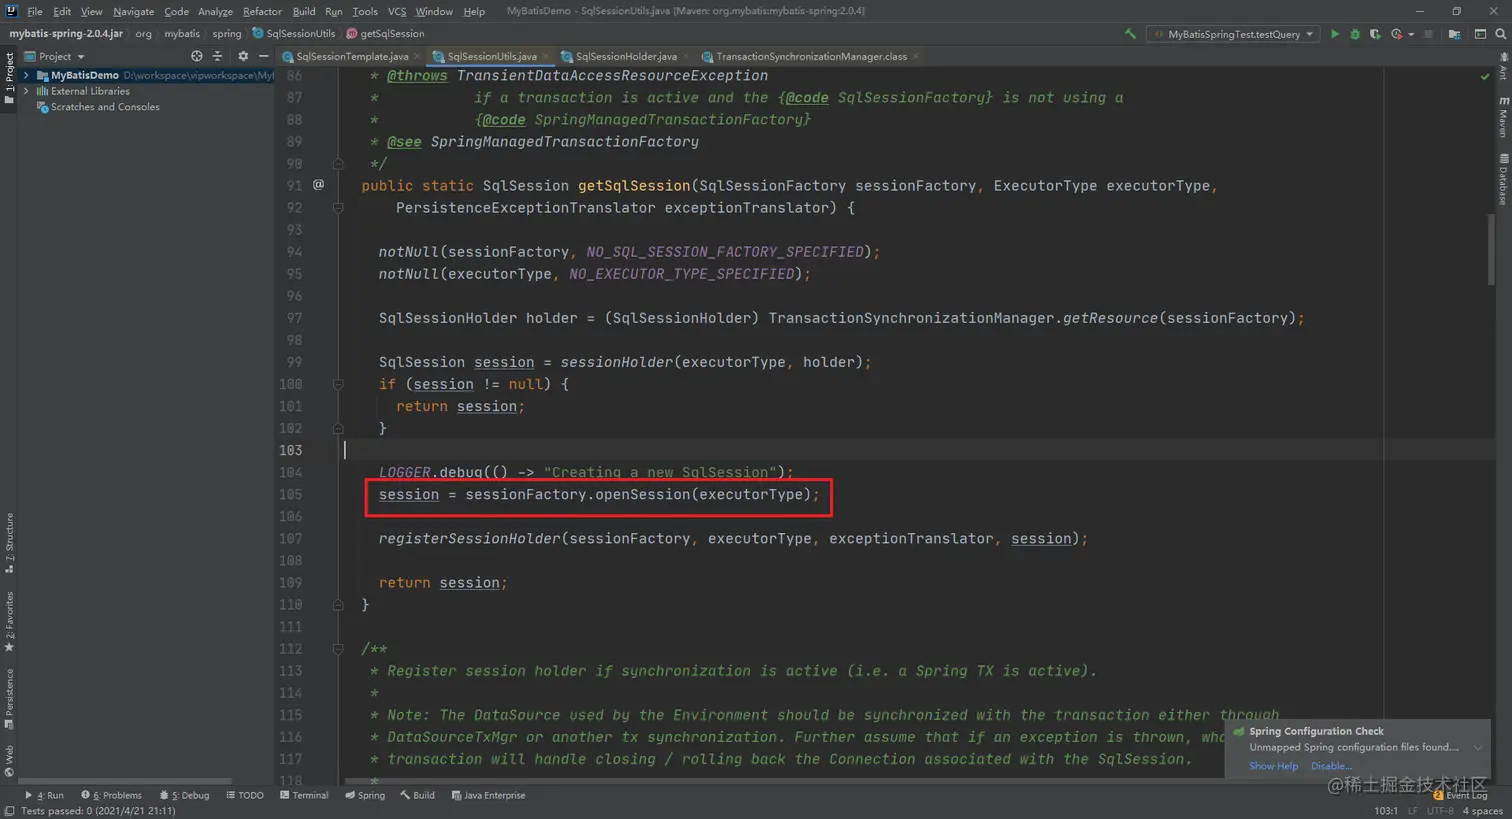Image resolution: width=1512 pixels, height=819 pixels.
Task: Click the fold marker at line 92
Action: click(338, 208)
